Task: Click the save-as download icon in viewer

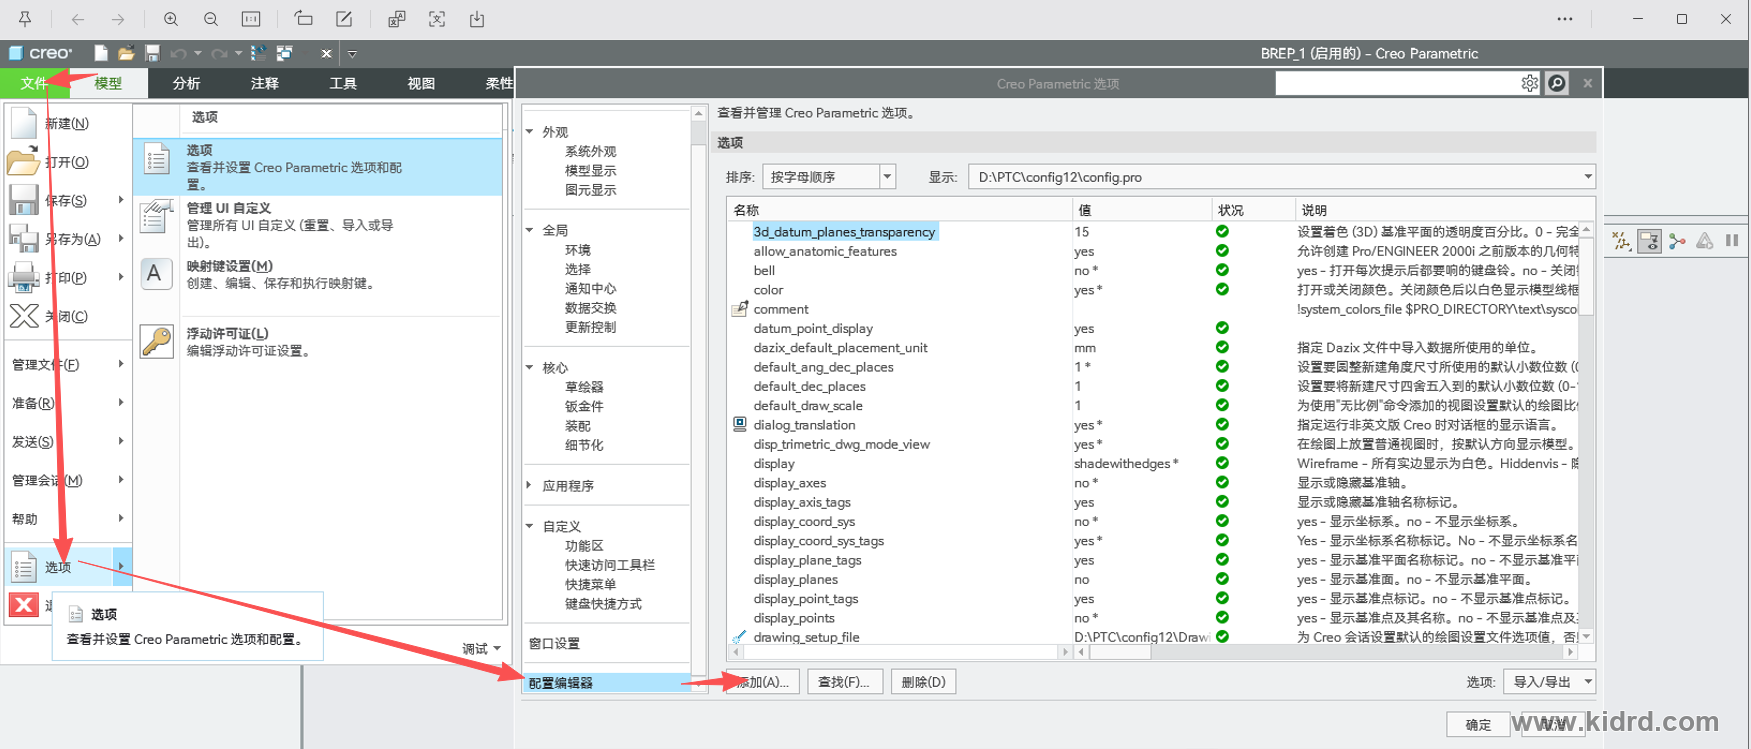Action: pyautogui.click(x=477, y=19)
